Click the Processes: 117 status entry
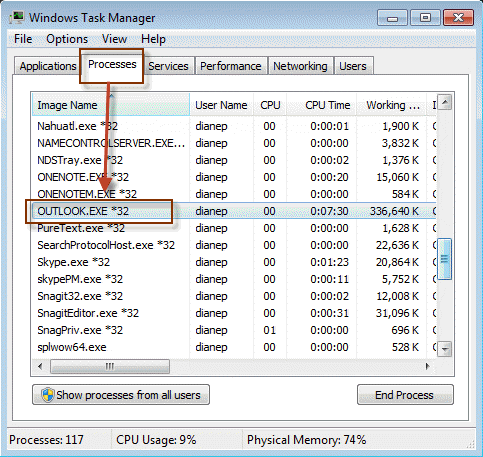The width and height of the screenshot is (483, 457). coord(46,440)
